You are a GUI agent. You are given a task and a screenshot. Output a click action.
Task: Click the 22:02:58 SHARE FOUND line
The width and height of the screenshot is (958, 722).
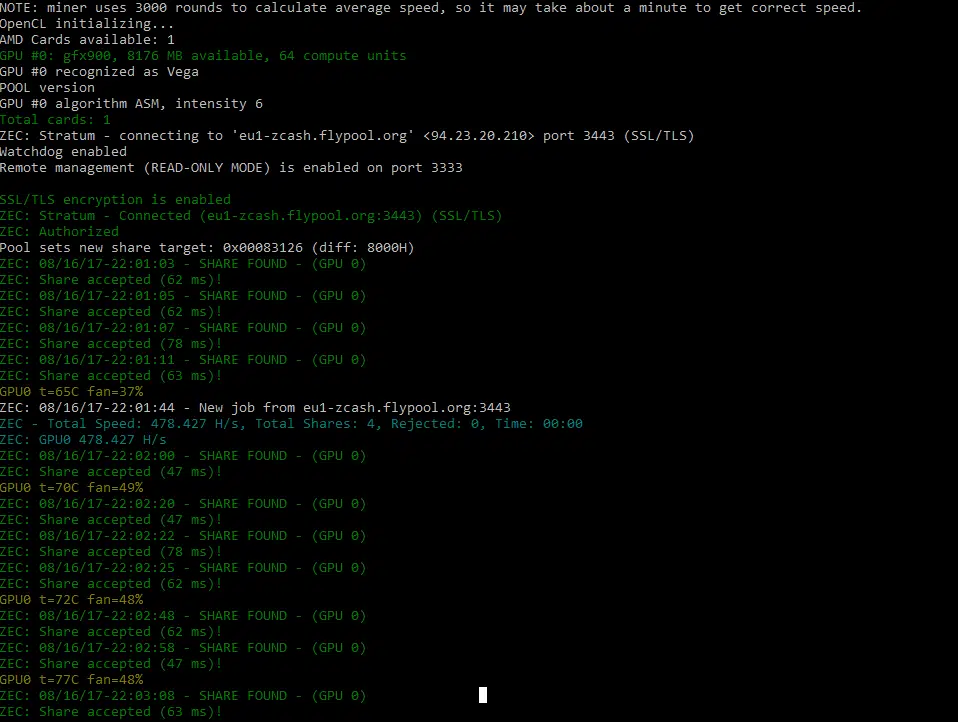pos(183,647)
